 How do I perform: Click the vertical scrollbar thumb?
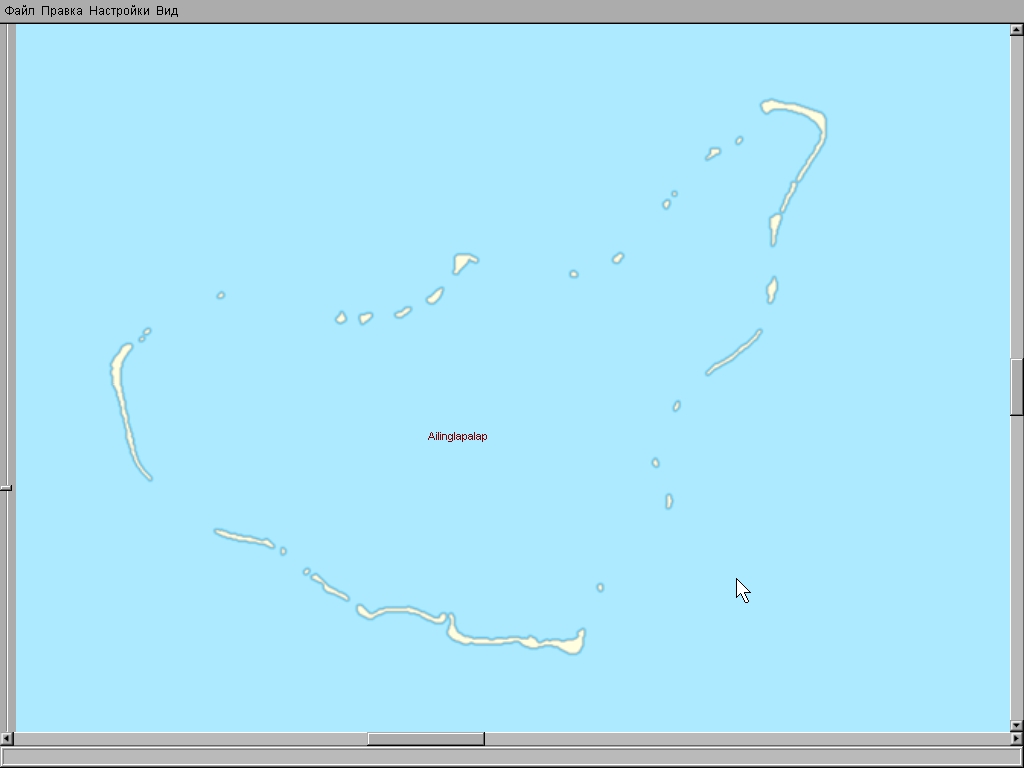click(x=1017, y=387)
